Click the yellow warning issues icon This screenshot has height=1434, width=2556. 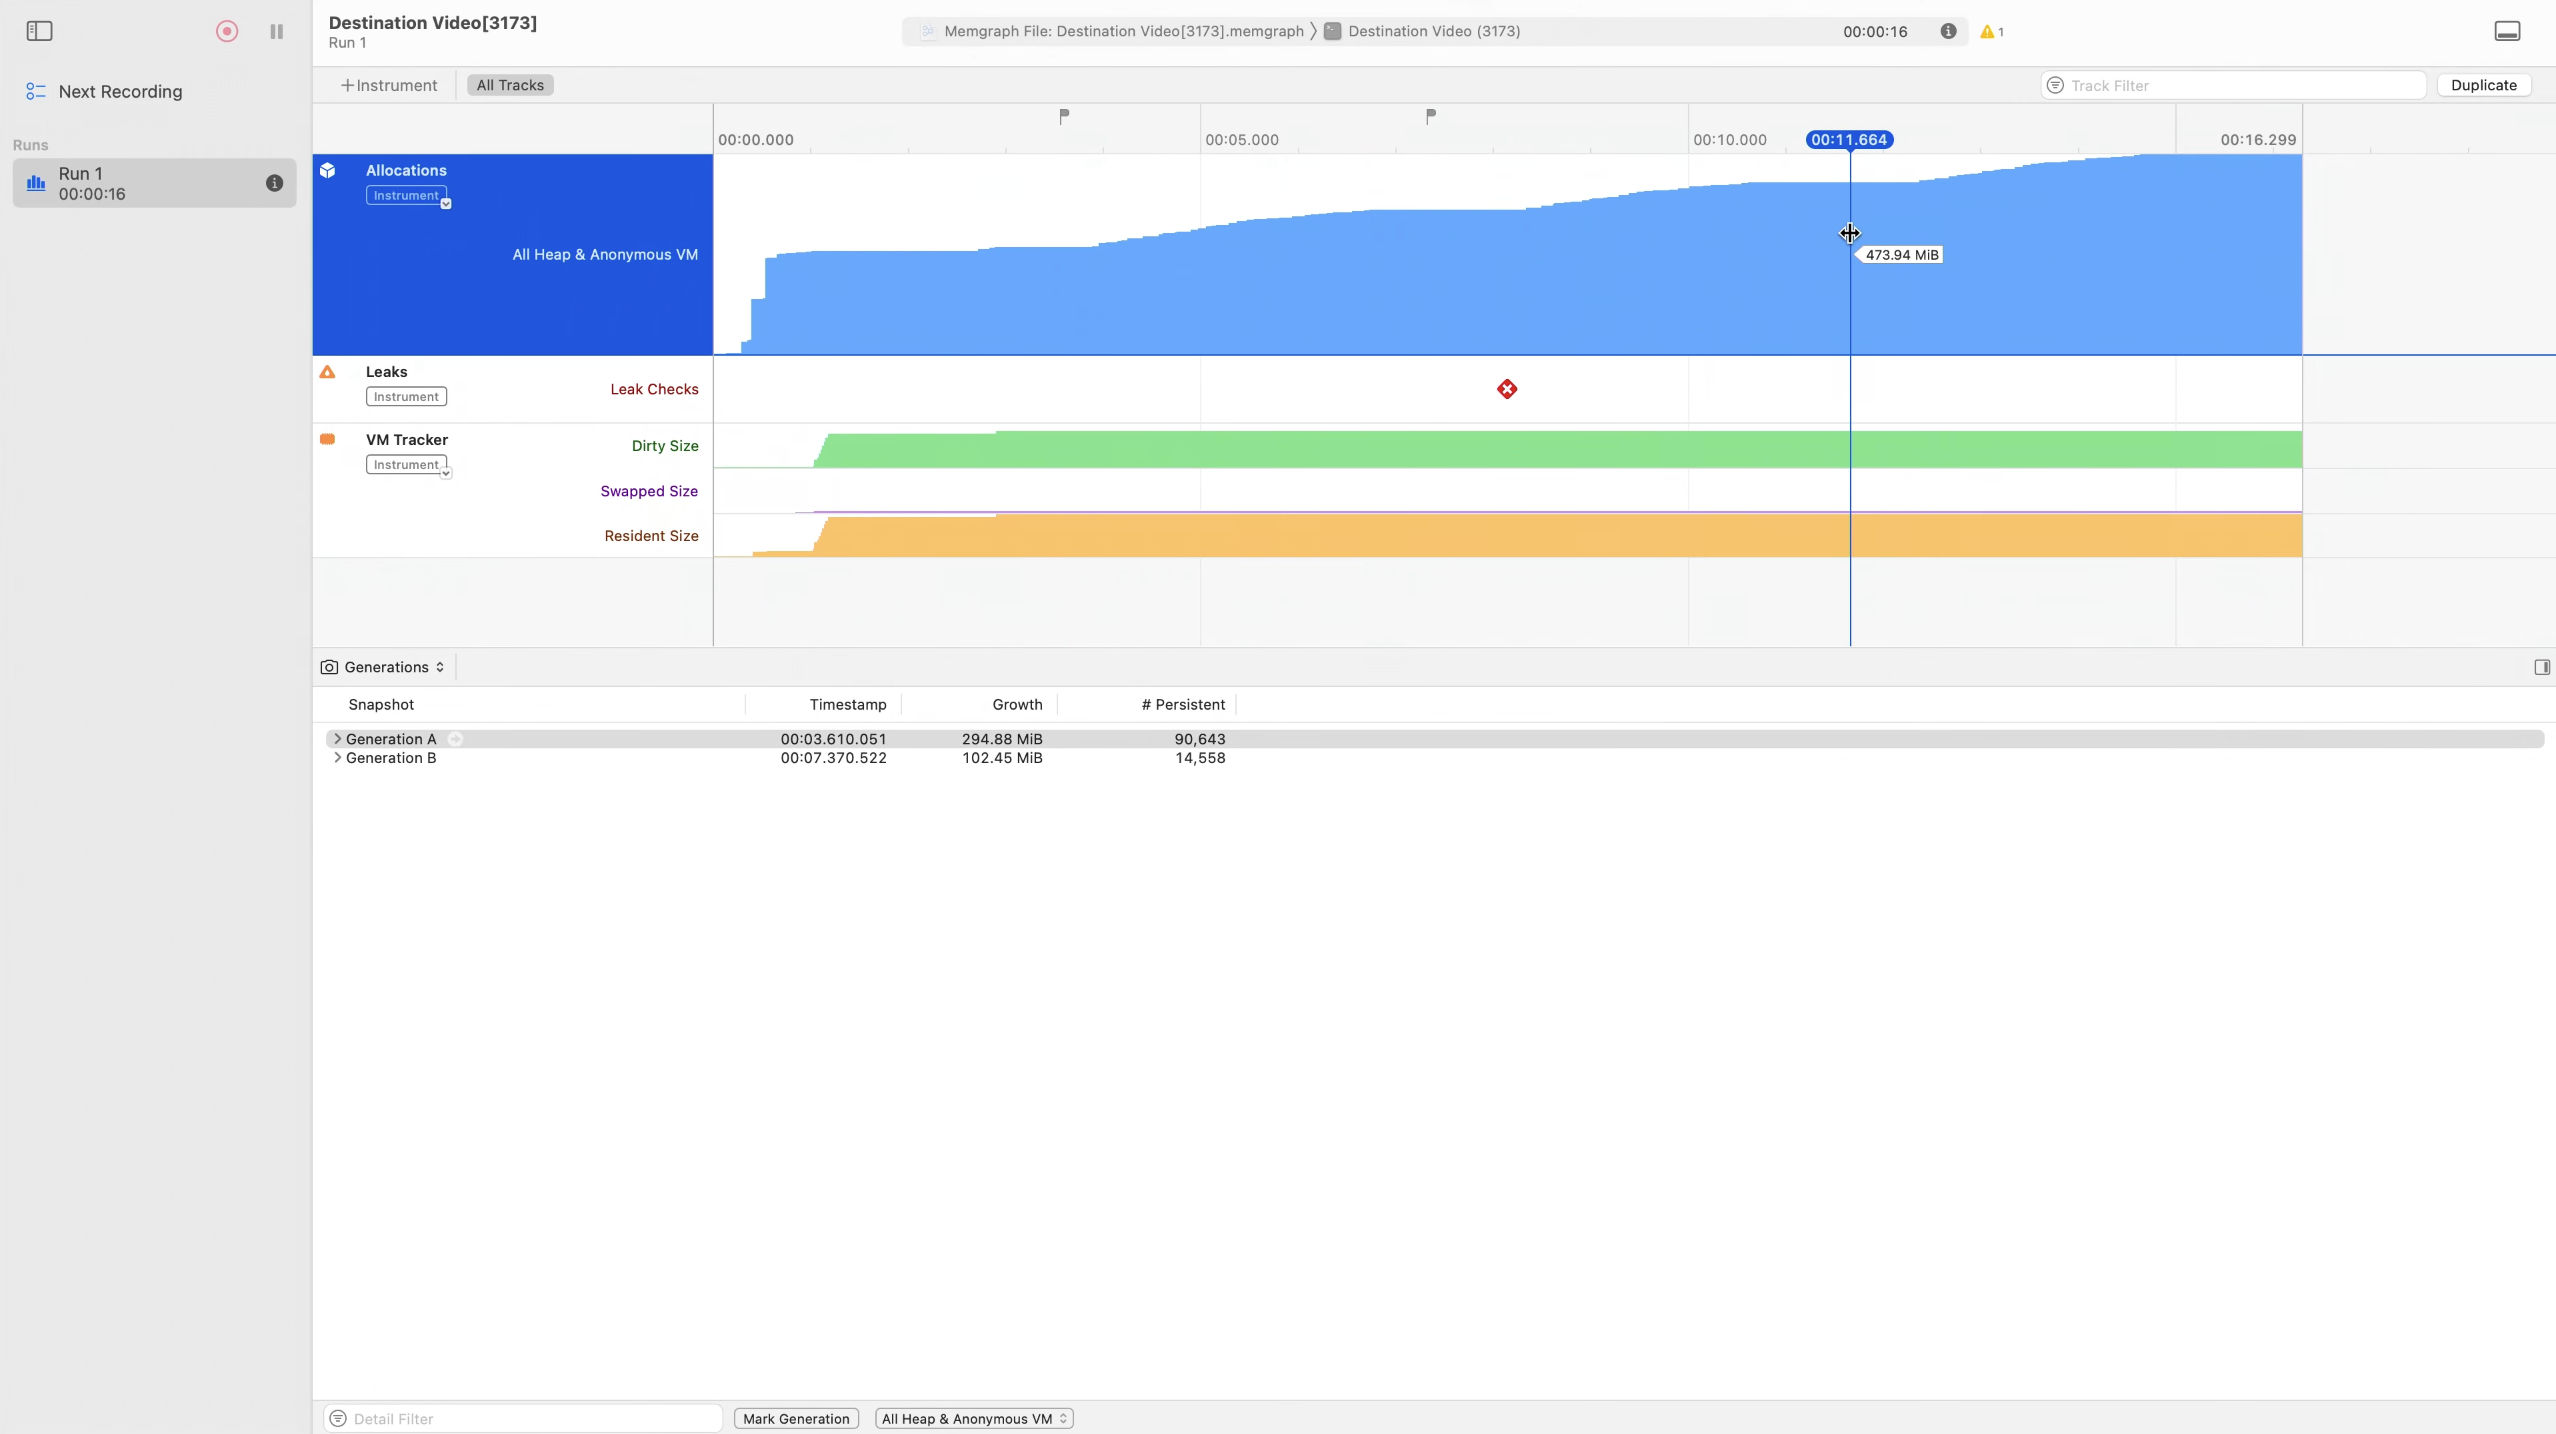click(x=1988, y=32)
